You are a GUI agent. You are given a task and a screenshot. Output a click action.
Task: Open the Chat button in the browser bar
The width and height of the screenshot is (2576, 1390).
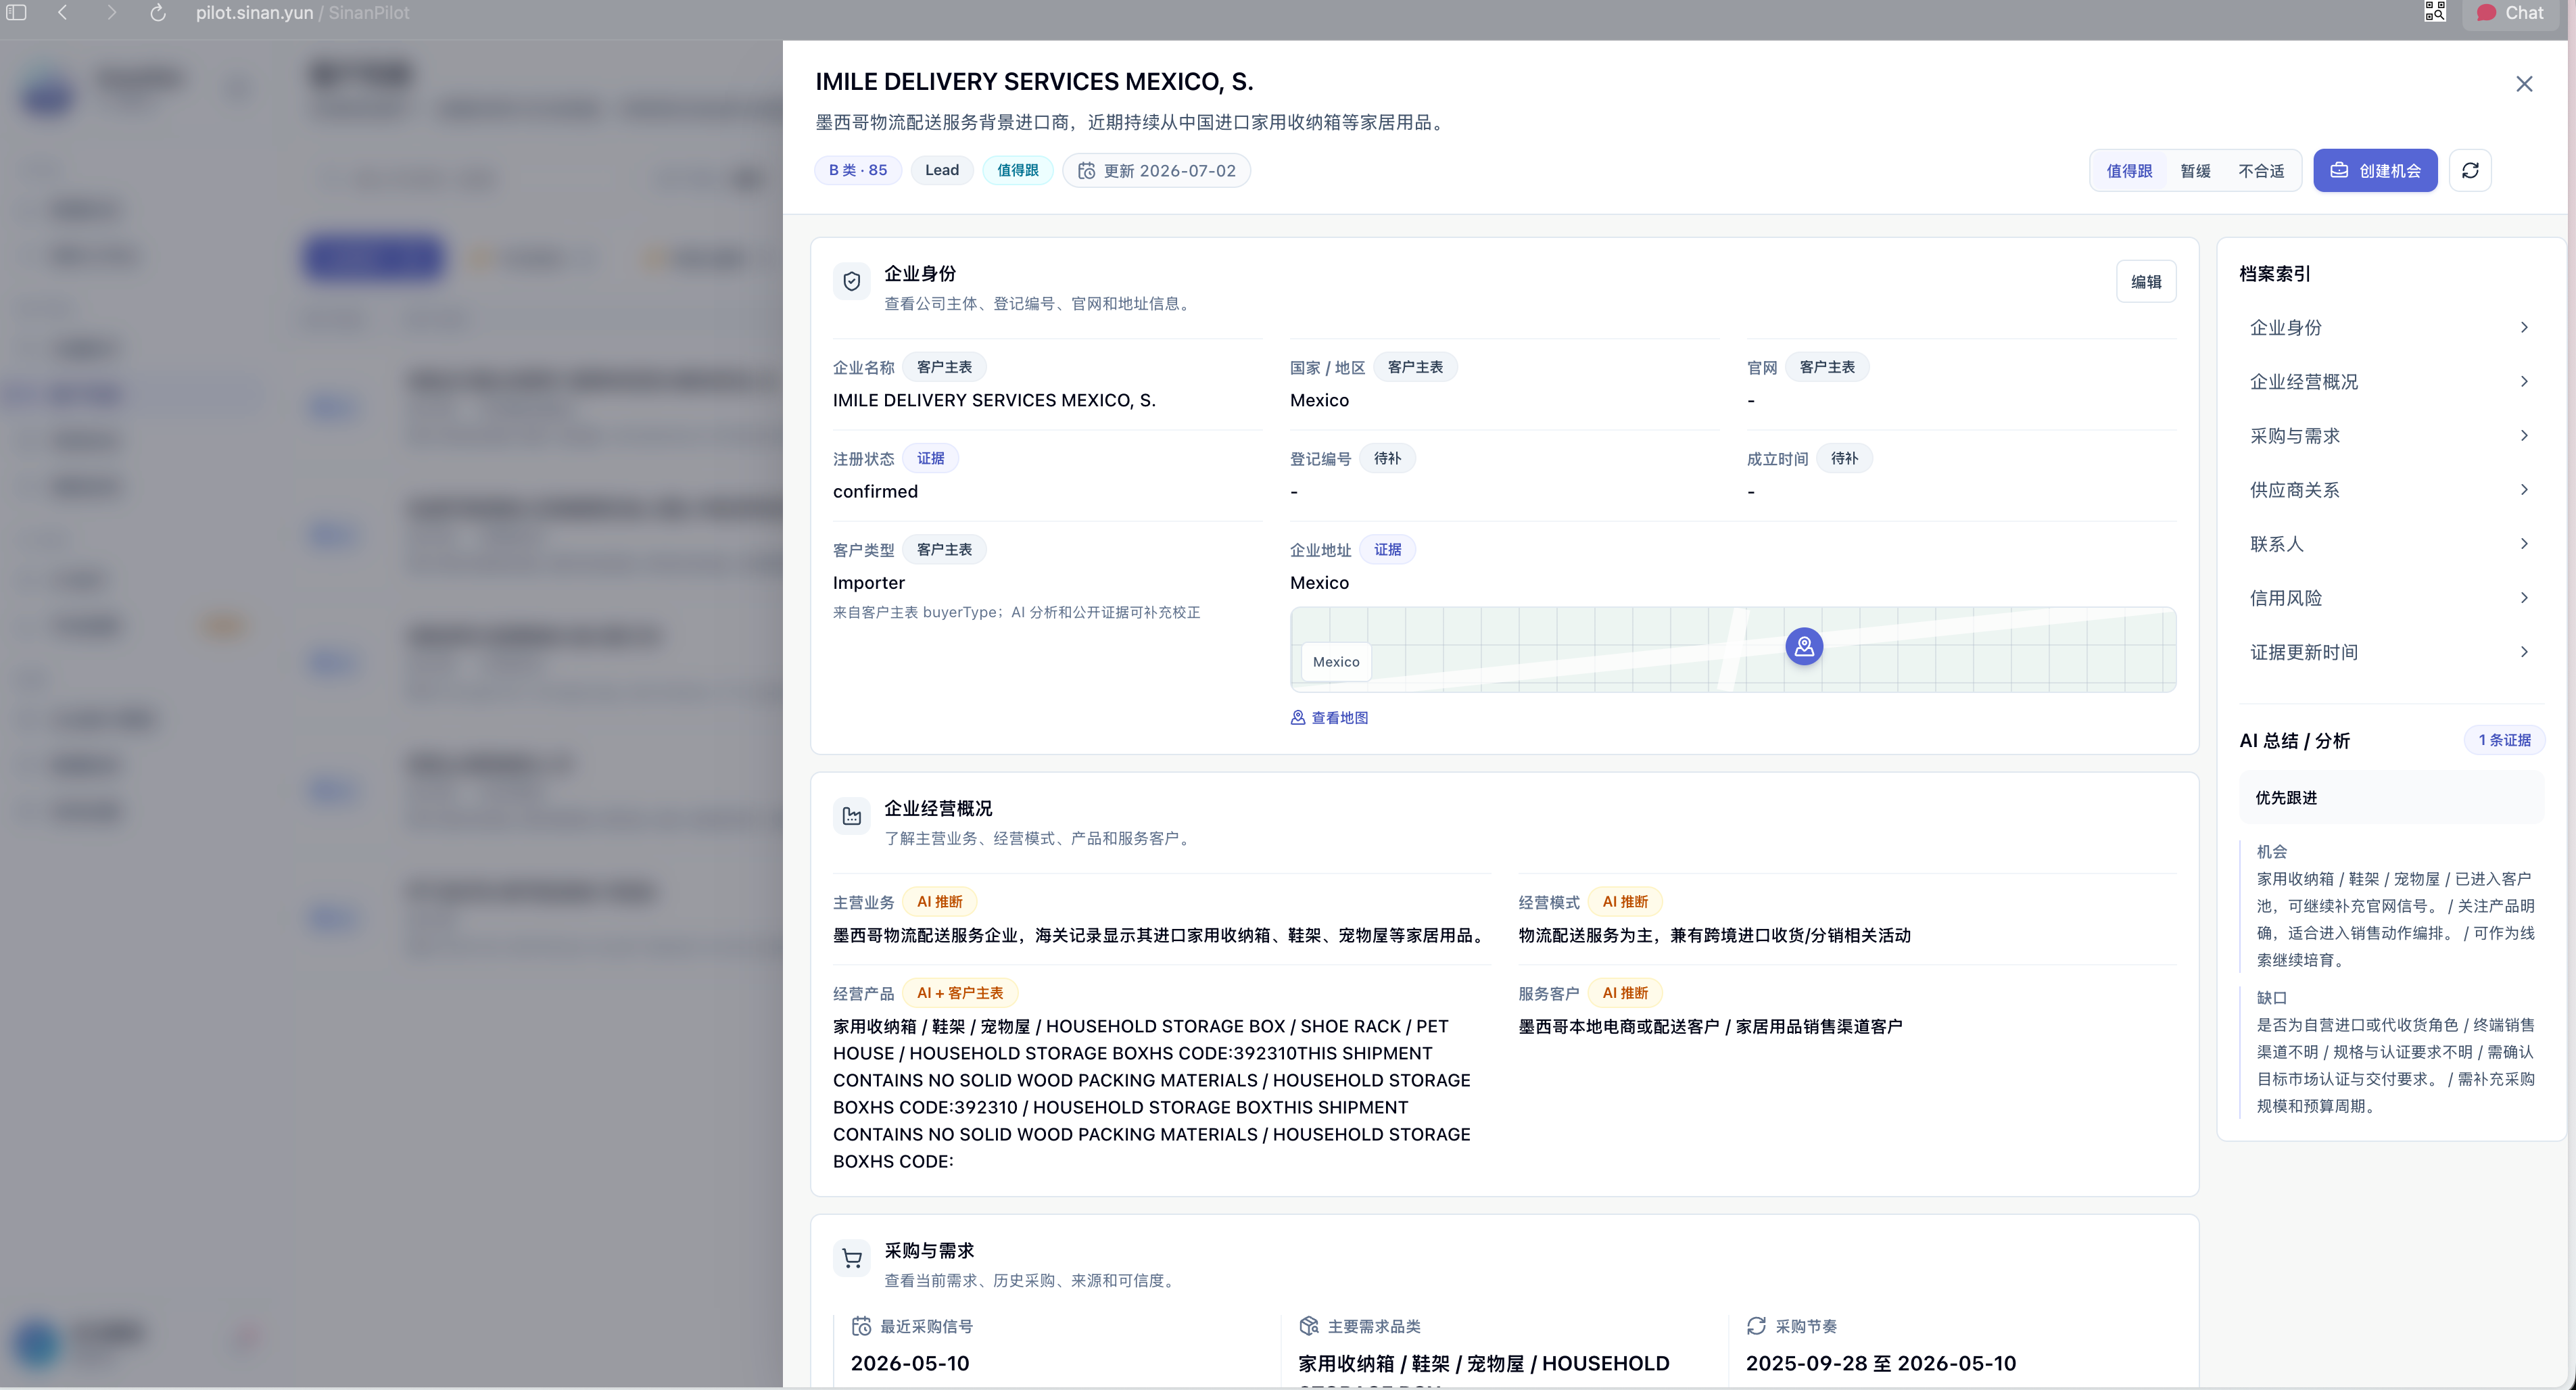coord(2510,13)
